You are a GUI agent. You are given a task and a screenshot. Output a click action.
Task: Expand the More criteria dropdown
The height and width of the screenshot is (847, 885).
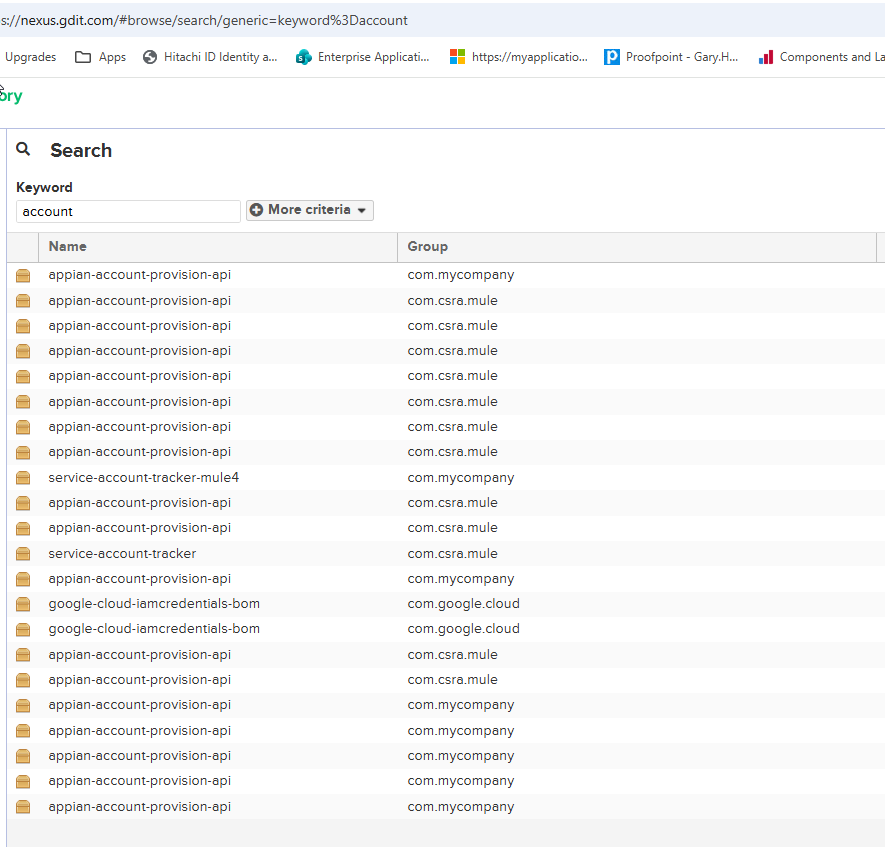point(310,210)
